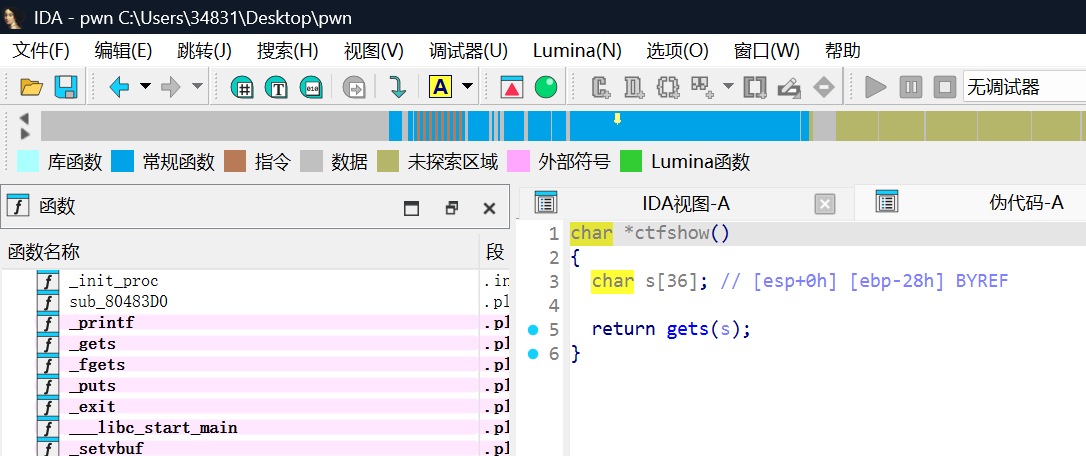Click the navigation band lower-right arrow

(24, 134)
